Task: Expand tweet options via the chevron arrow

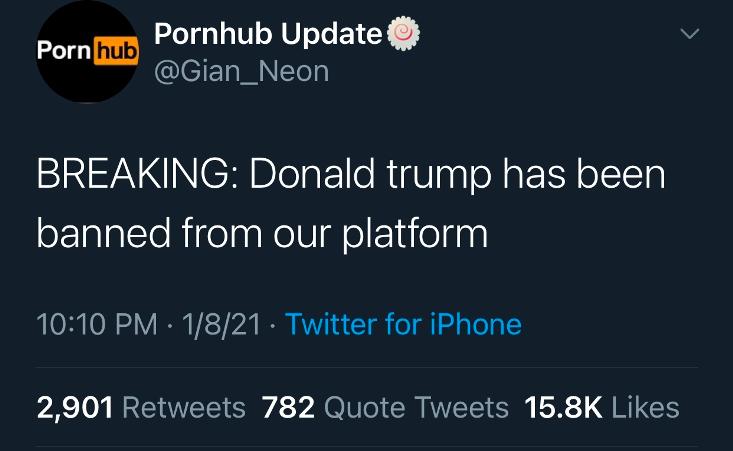Action: pos(690,34)
